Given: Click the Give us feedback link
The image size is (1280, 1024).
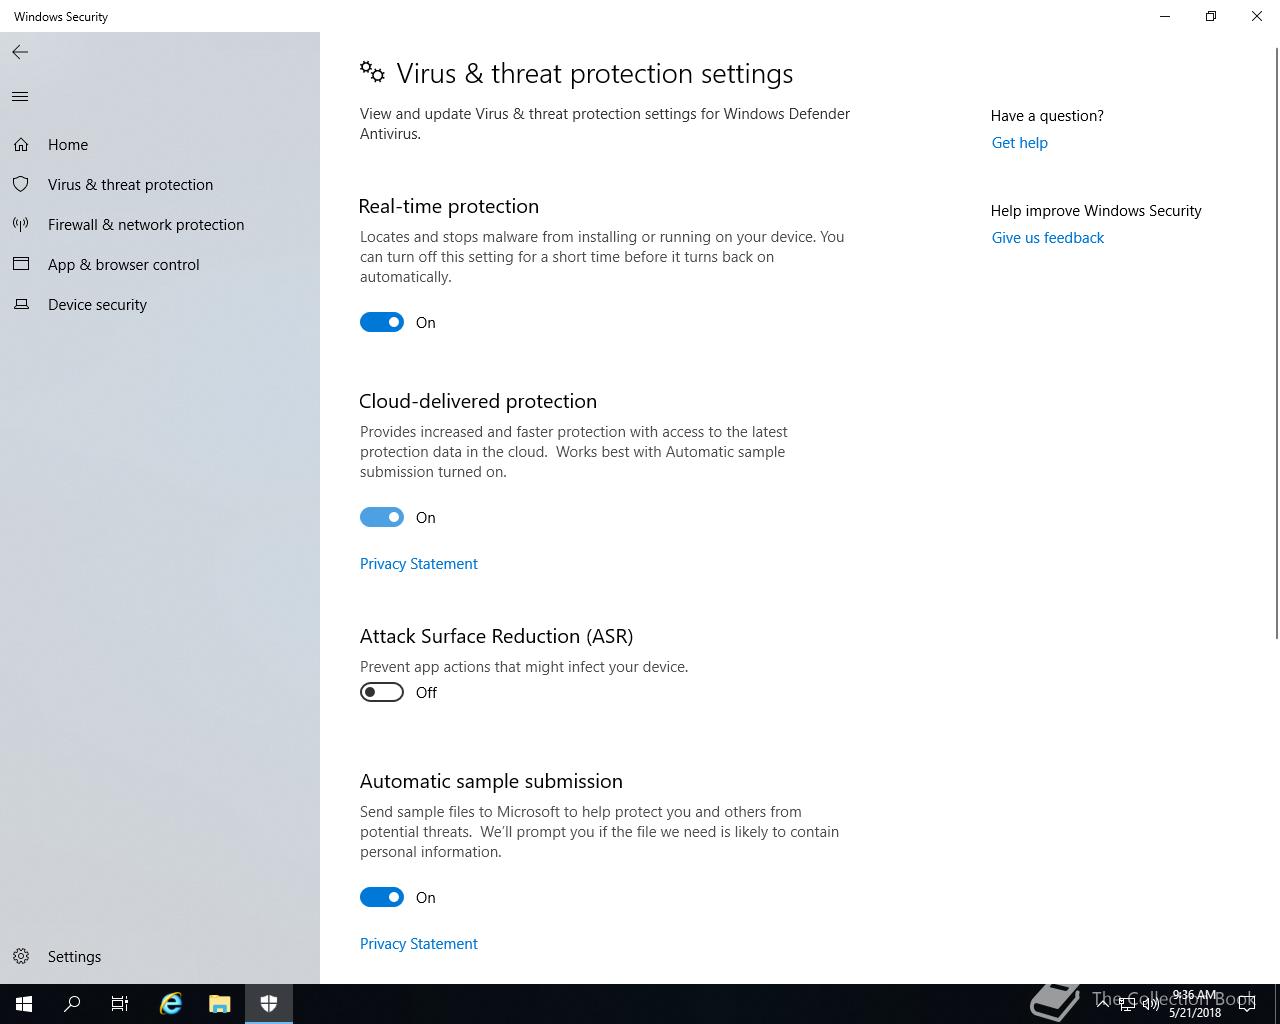Looking at the screenshot, I should pos(1047,238).
